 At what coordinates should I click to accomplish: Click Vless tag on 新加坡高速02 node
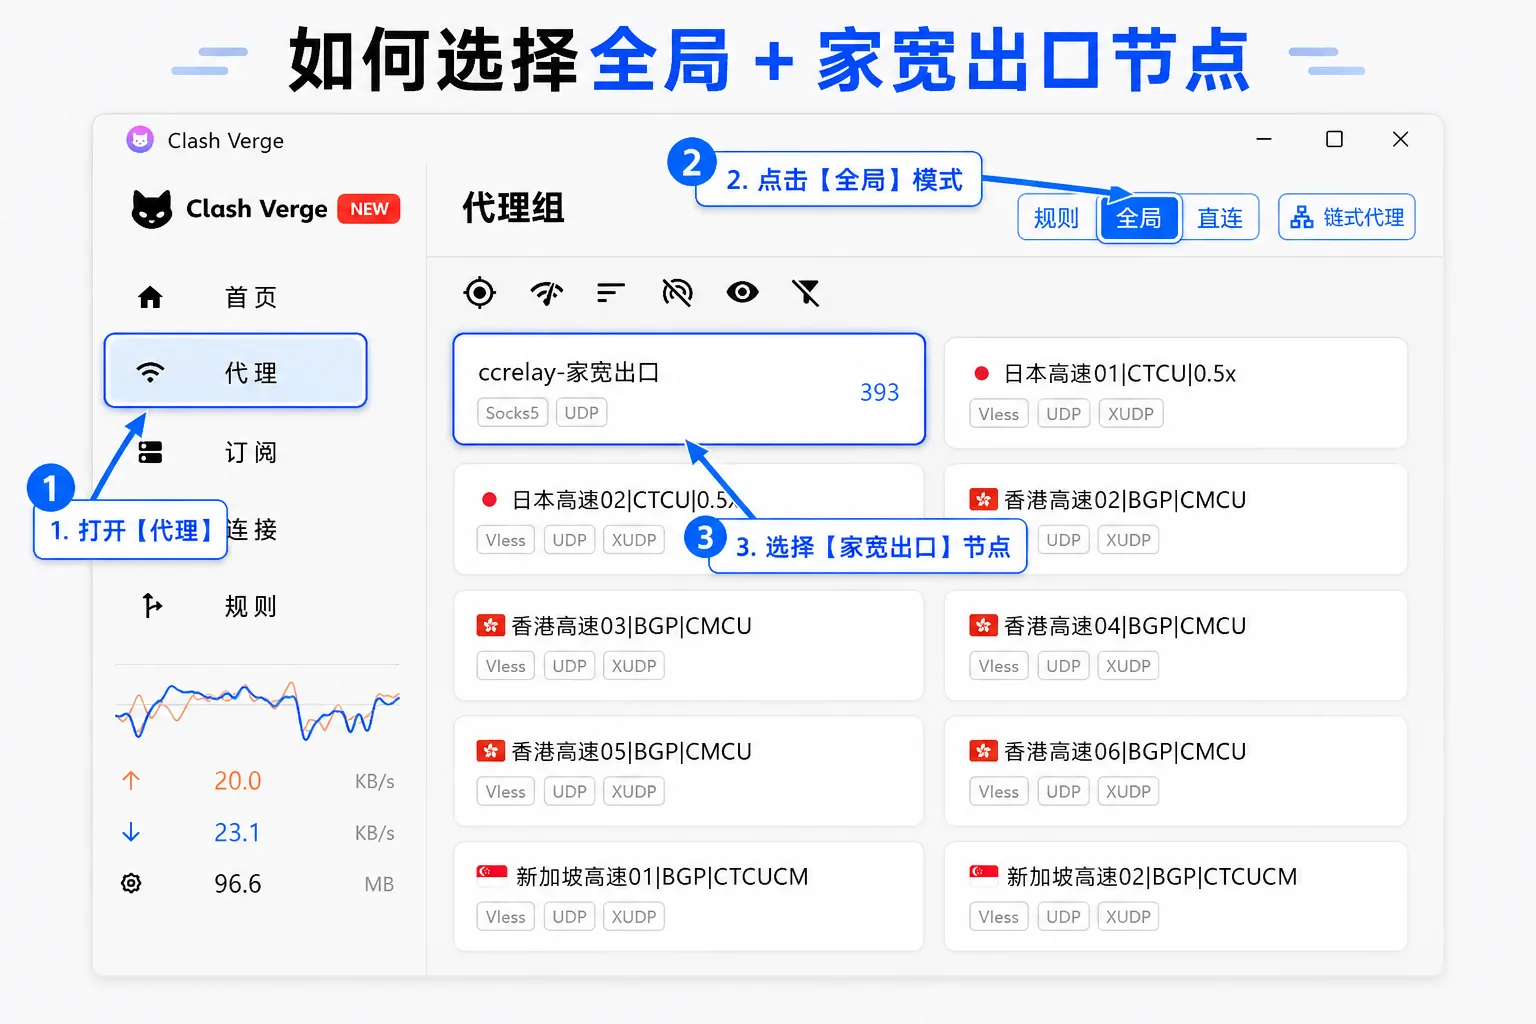click(999, 917)
